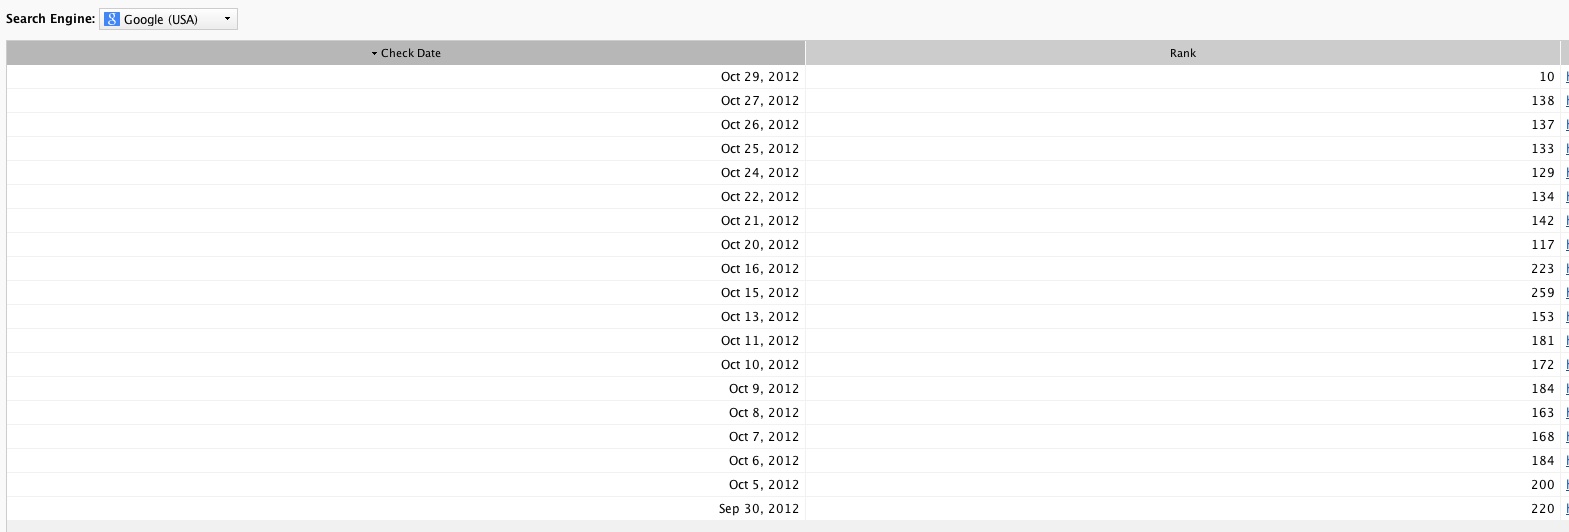Image resolution: width=1569 pixels, height=532 pixels.
Task: Click the dropdown arrow beside Google (USA)
Action: click(x=227, y=19)
